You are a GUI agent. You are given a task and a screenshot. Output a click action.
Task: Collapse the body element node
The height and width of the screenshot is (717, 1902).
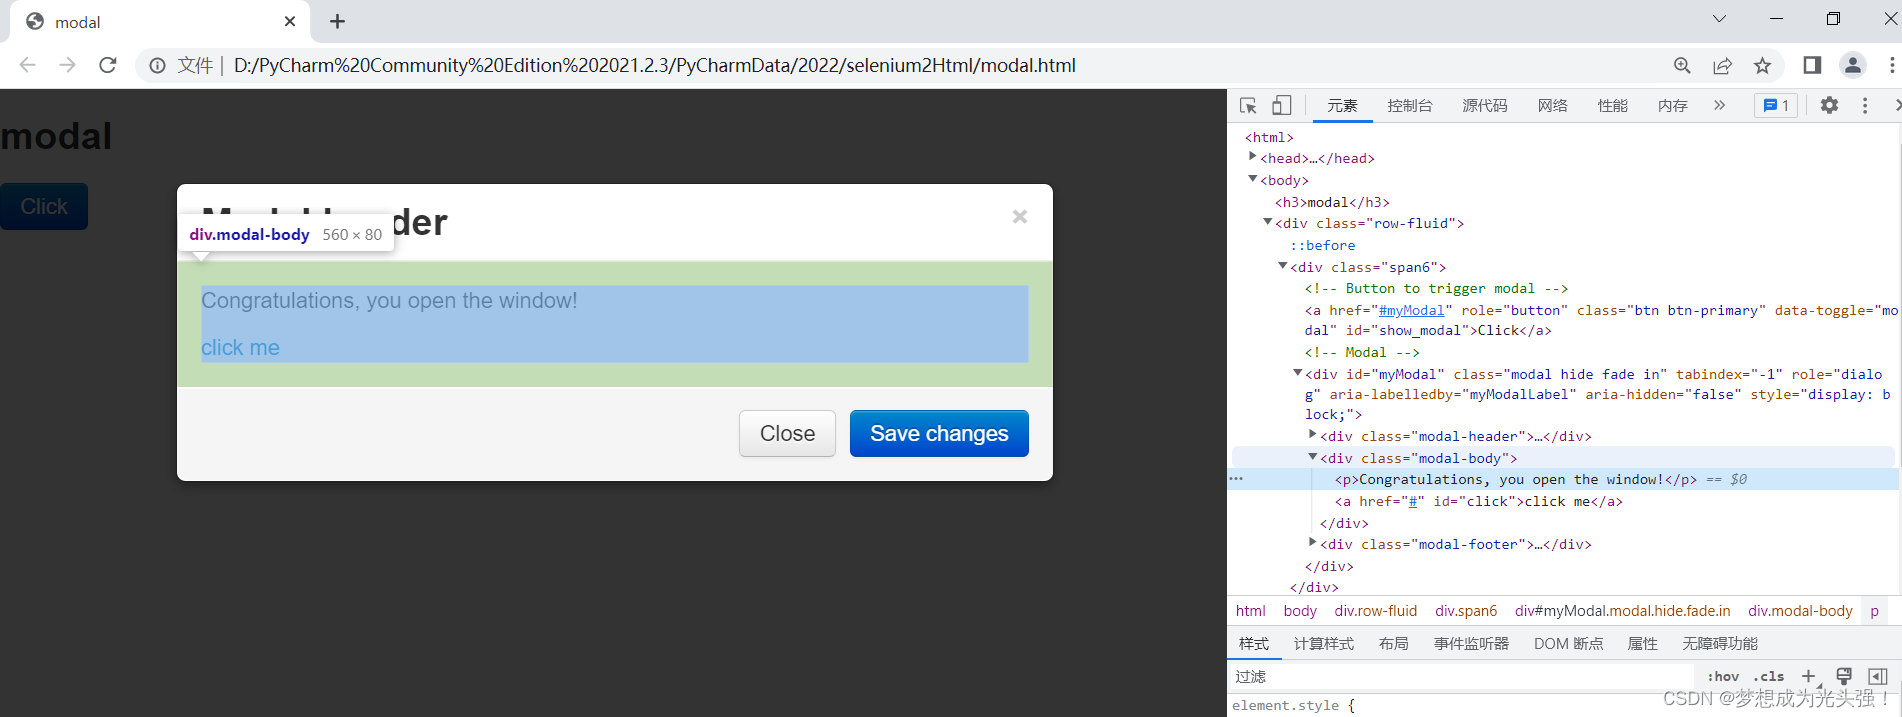pos(1252,179)
